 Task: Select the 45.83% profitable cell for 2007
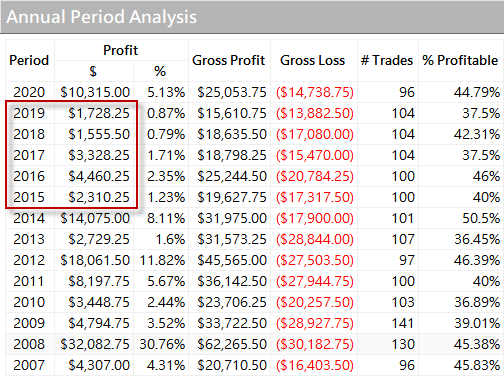click(x=477, y=365)
